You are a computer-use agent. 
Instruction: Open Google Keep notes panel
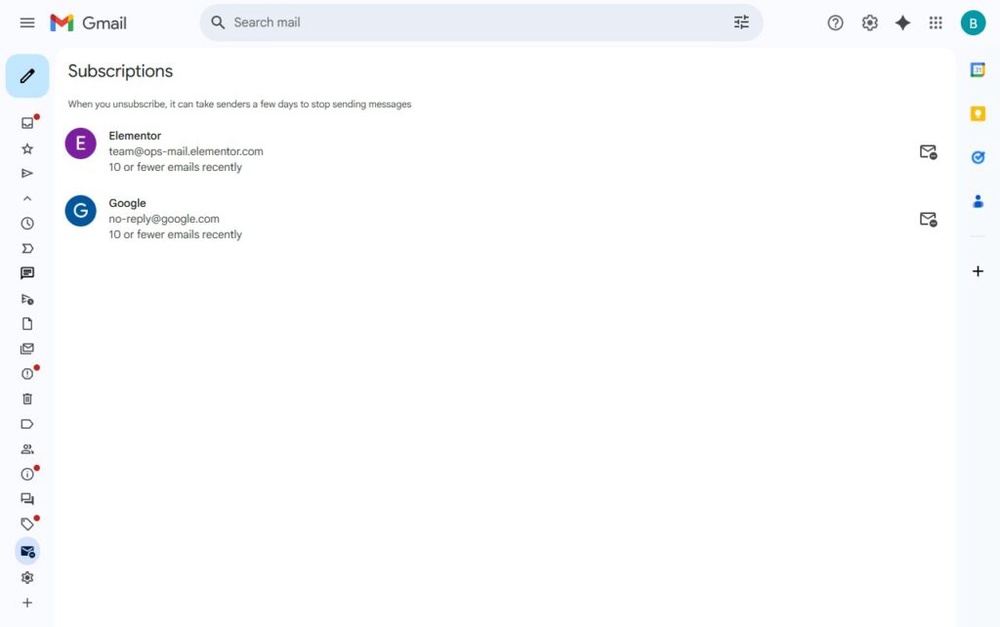(x=977, y=114)
